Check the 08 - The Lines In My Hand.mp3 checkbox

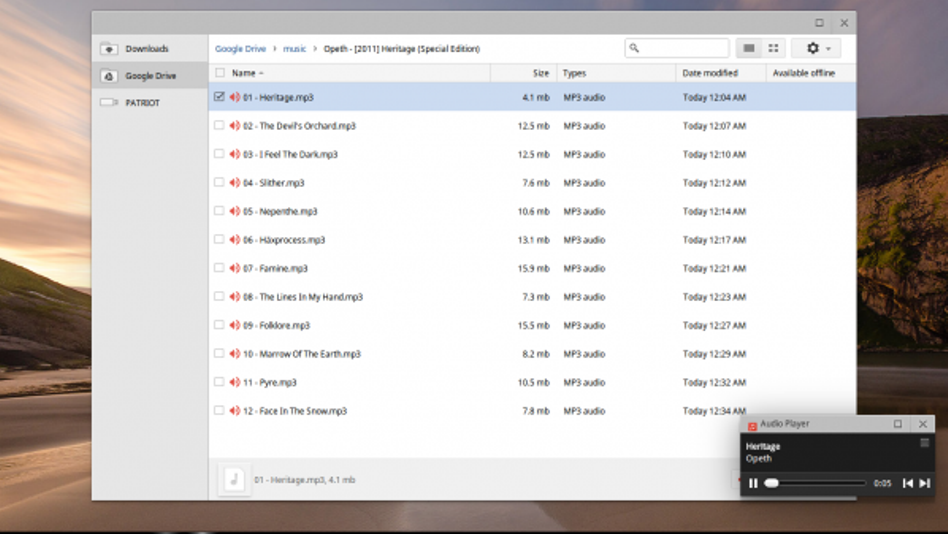tap(219, 296)
